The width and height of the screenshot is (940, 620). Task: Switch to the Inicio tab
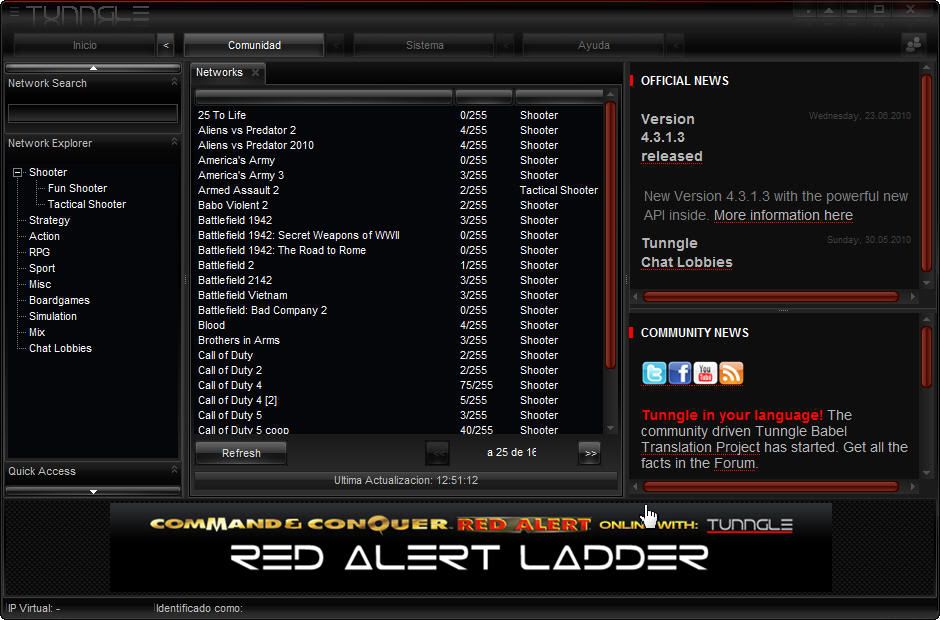coord(85,45)
